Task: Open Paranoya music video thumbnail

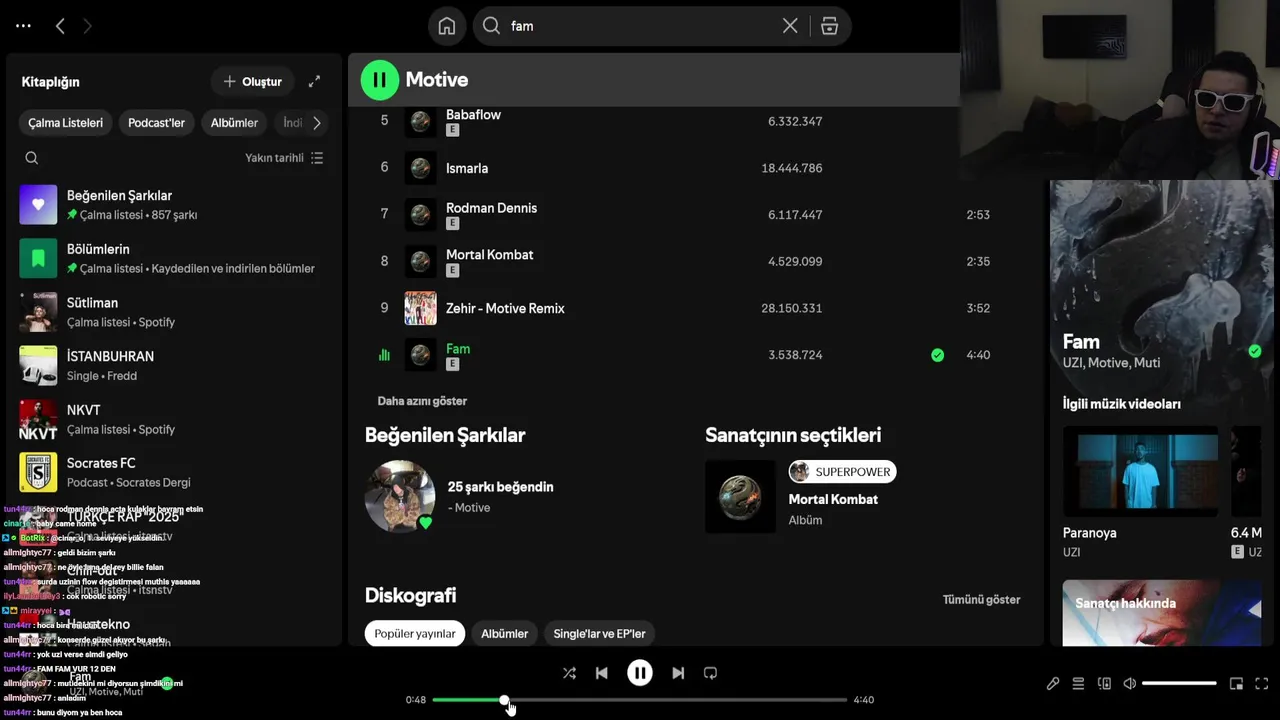Action: tap(1140, 471)
